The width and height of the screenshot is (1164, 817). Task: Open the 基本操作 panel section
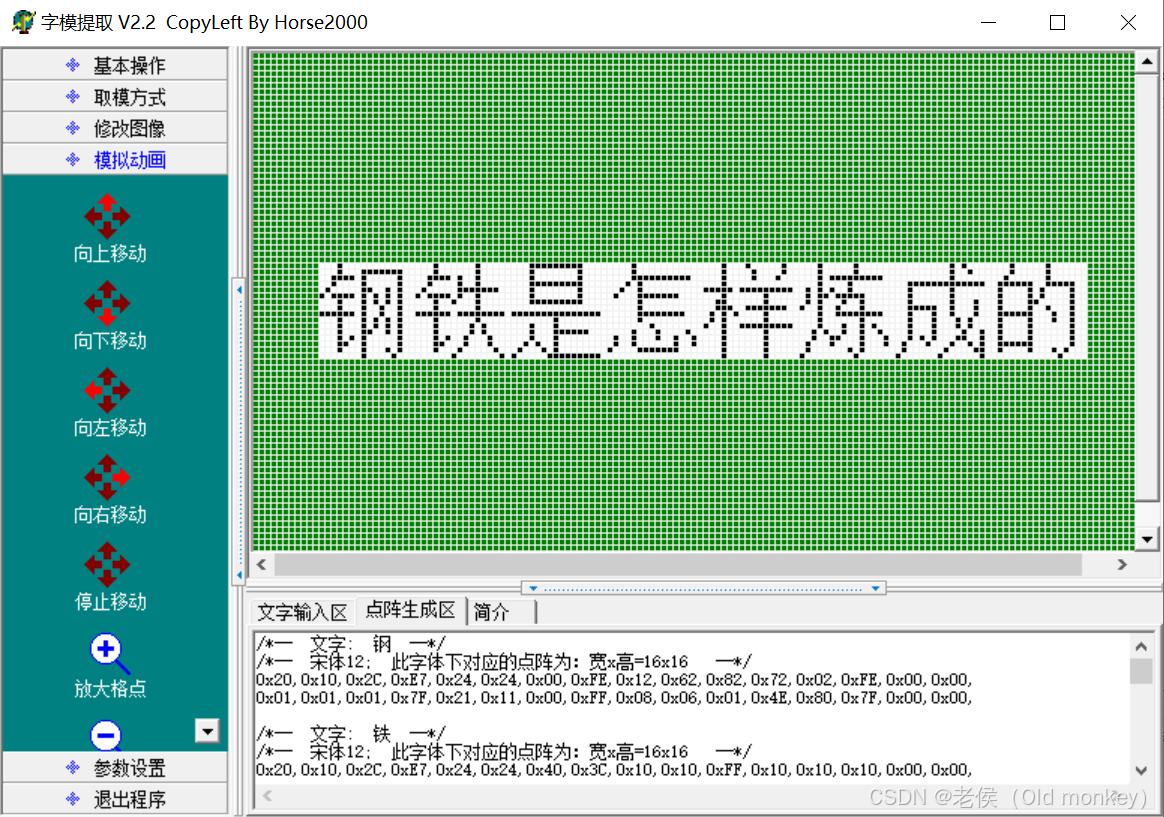click(x=115, y=65)
